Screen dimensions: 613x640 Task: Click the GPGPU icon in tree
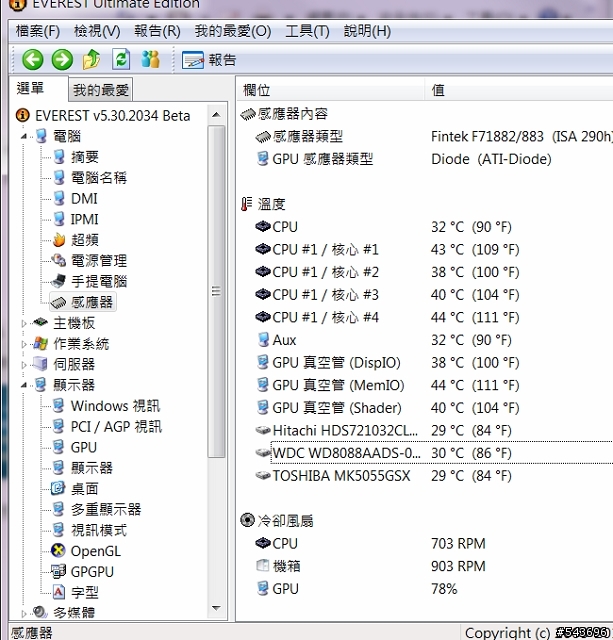click(x=58, y=572)
